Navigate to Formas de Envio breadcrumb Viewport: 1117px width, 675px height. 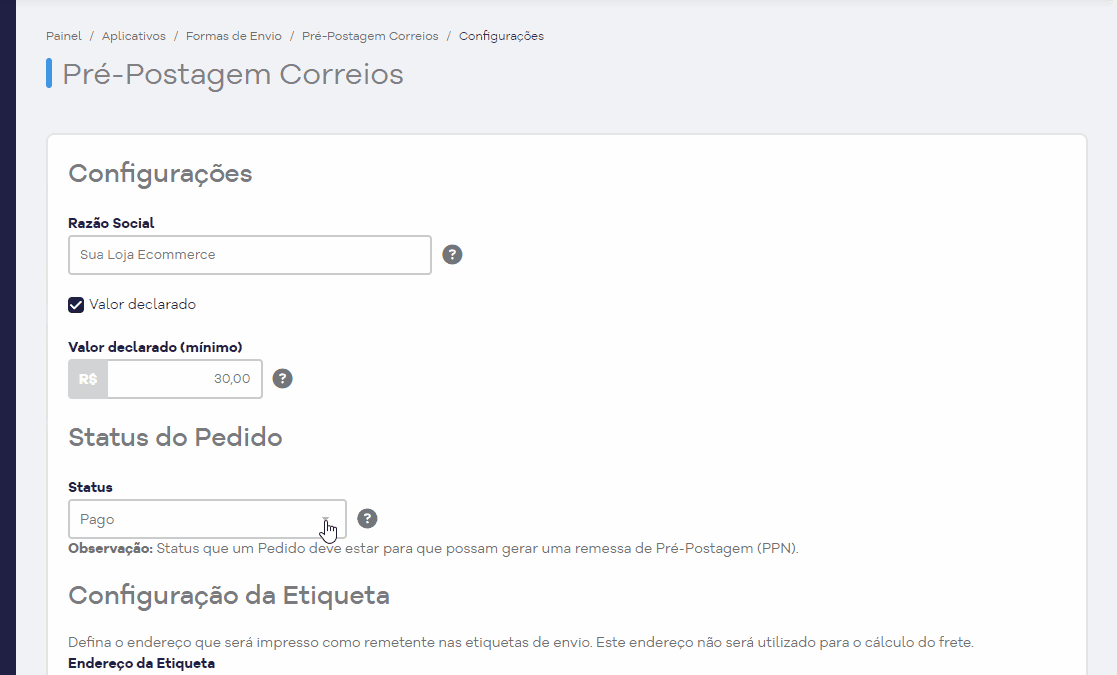[234, 36]
